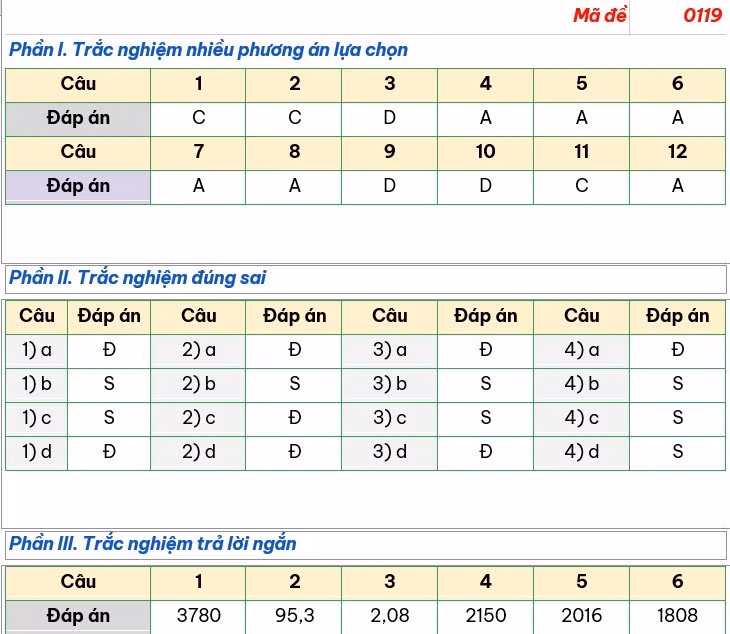Select answer cell D under question 3 in Part I
730x634 pixels.
390,118
